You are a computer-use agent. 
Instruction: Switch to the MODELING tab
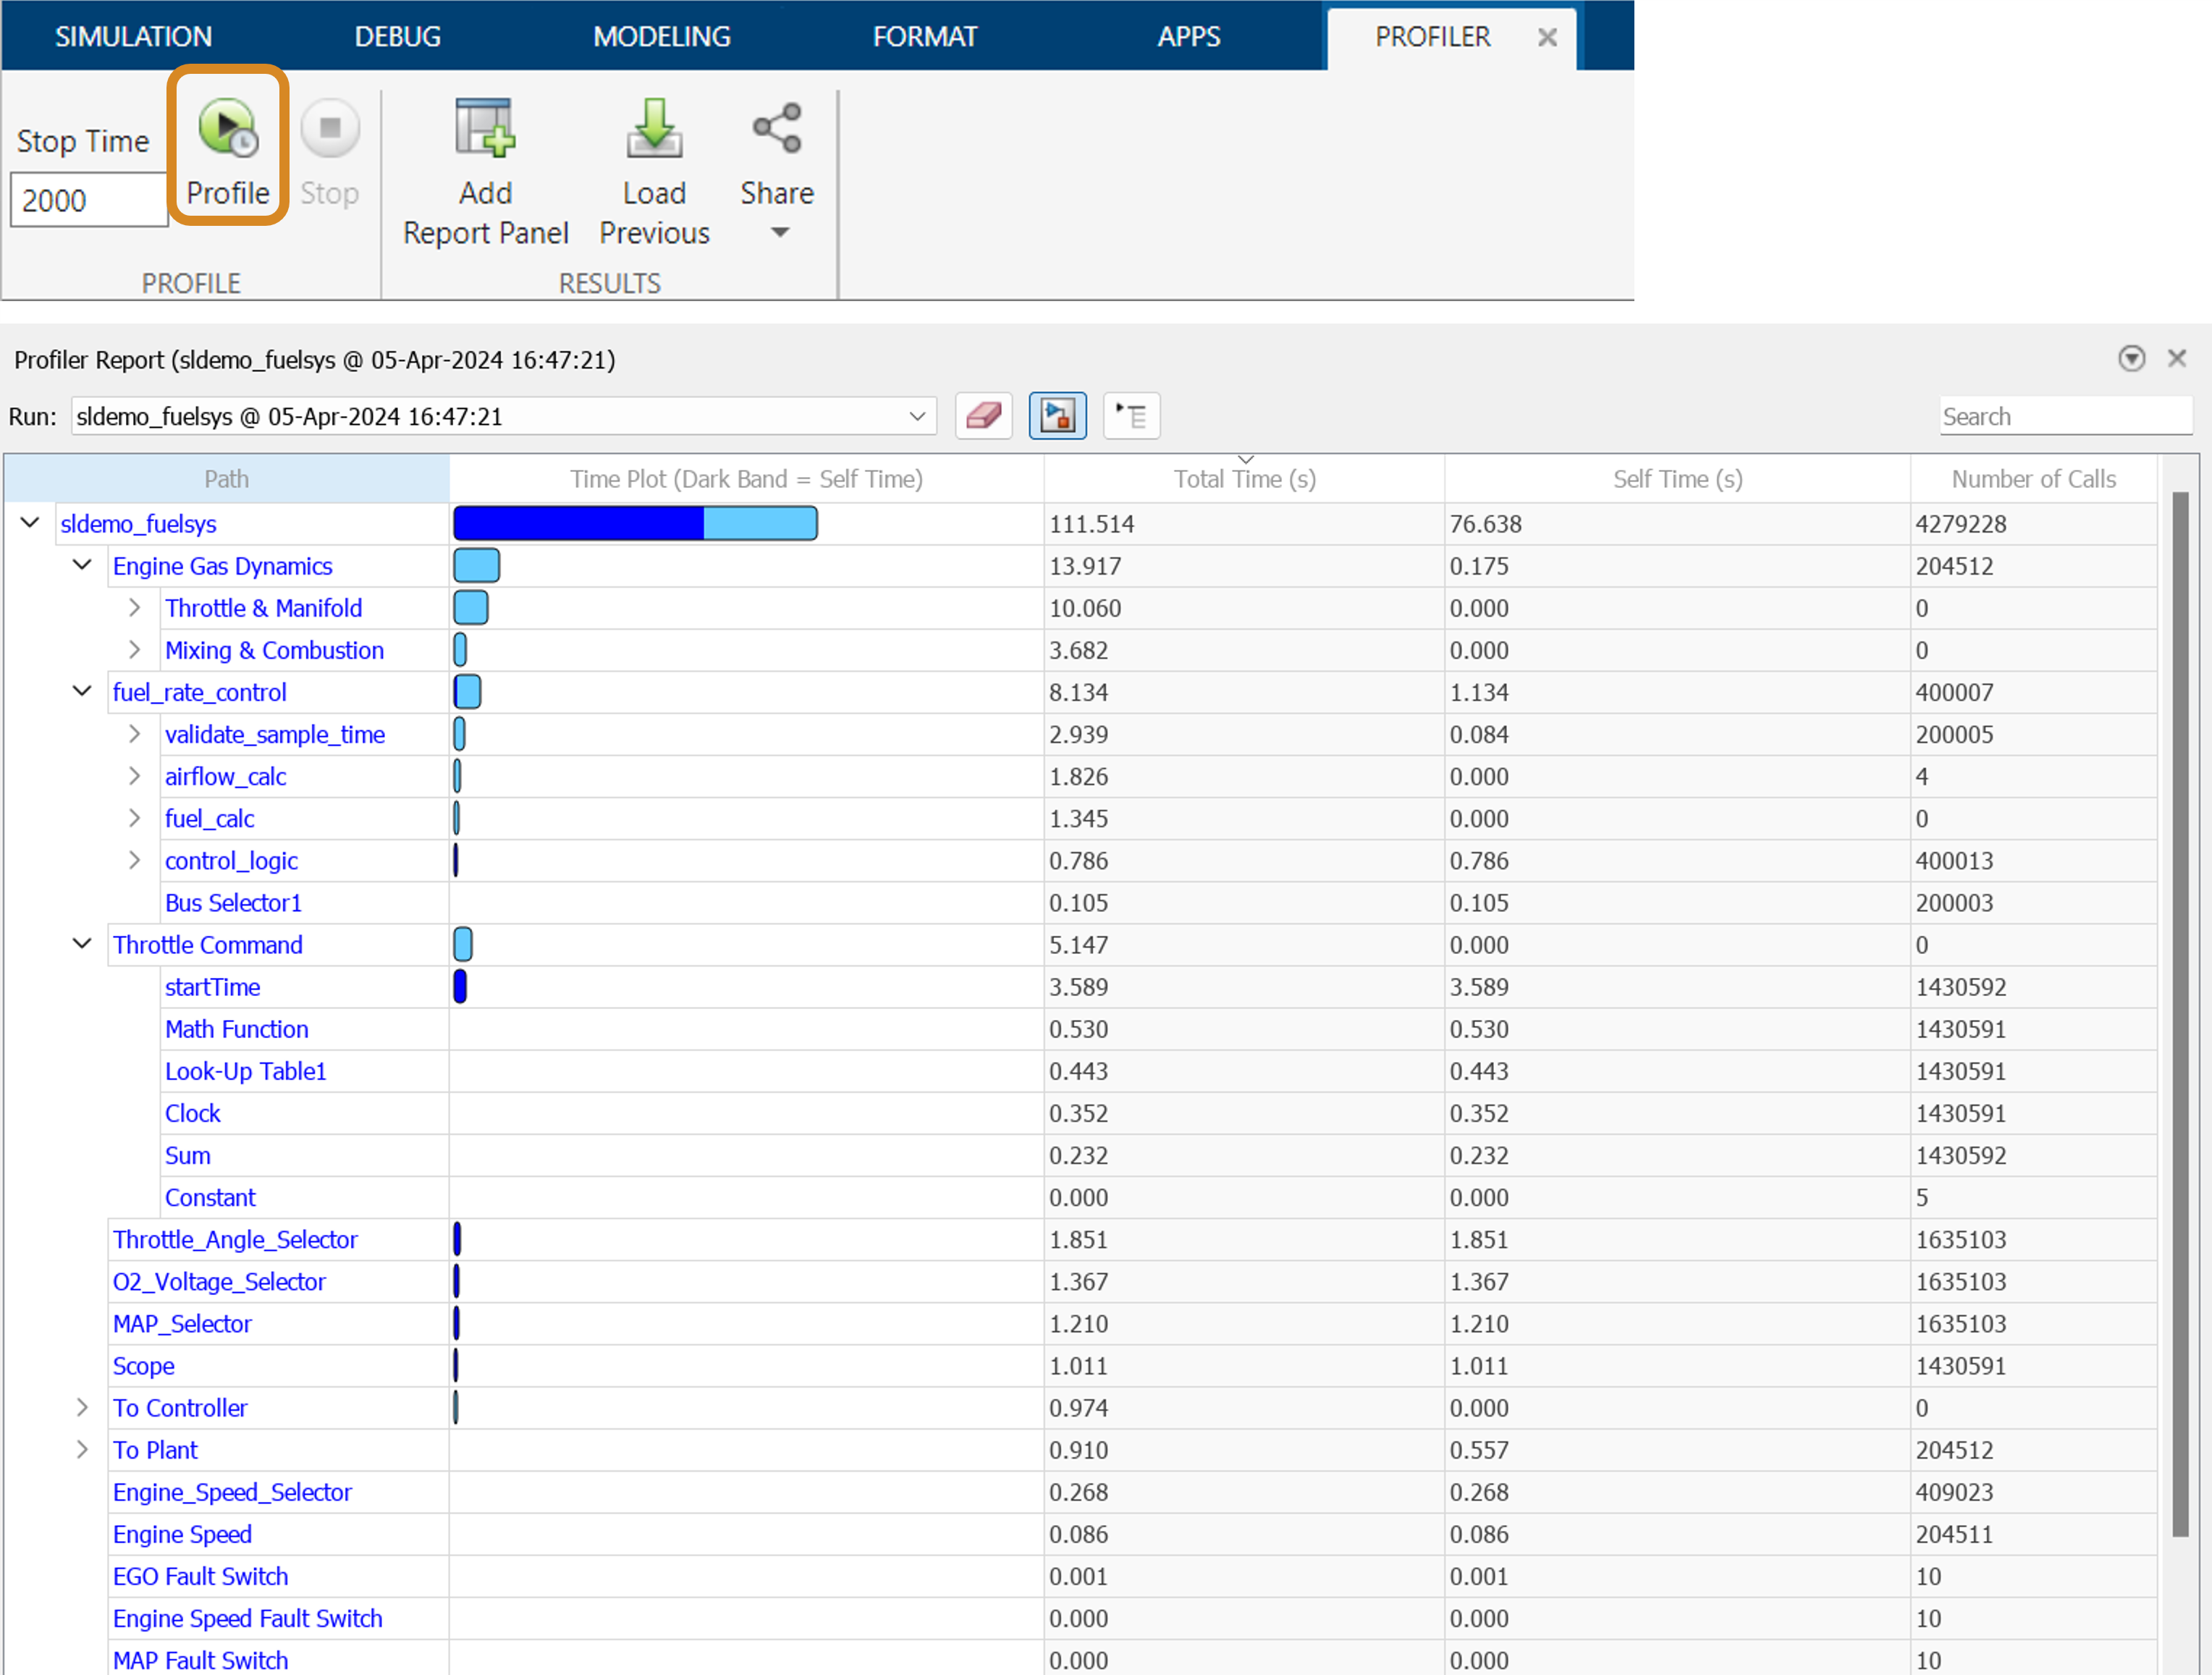pos(661,37)
